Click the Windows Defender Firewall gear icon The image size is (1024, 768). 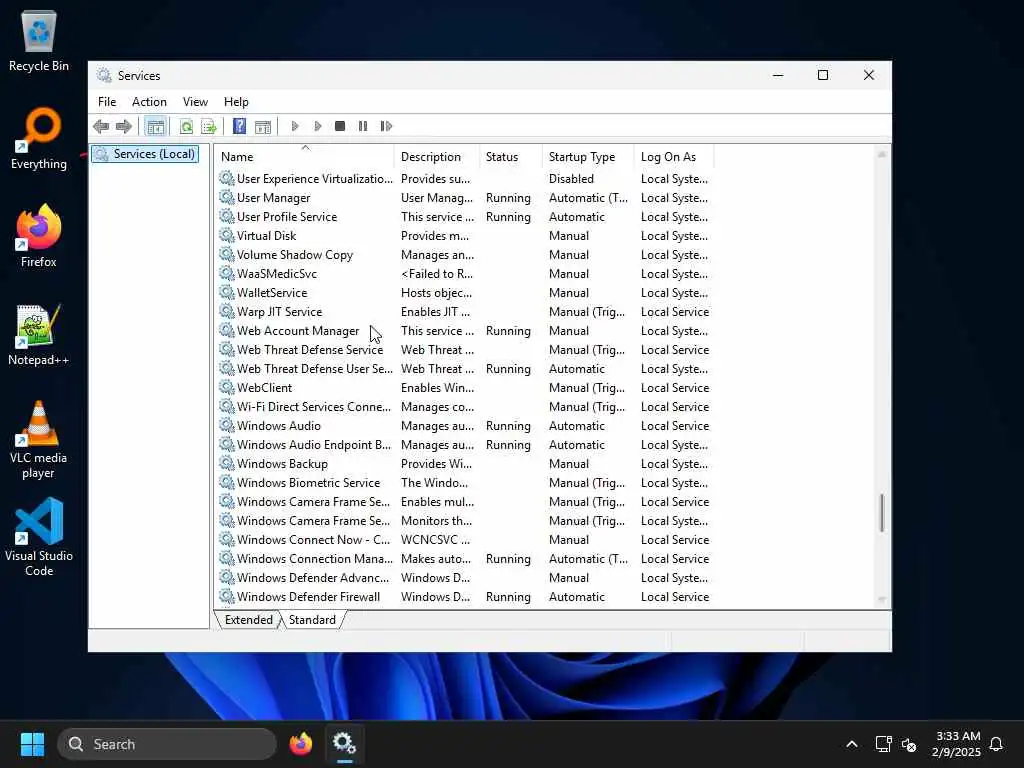click(227, 597)
